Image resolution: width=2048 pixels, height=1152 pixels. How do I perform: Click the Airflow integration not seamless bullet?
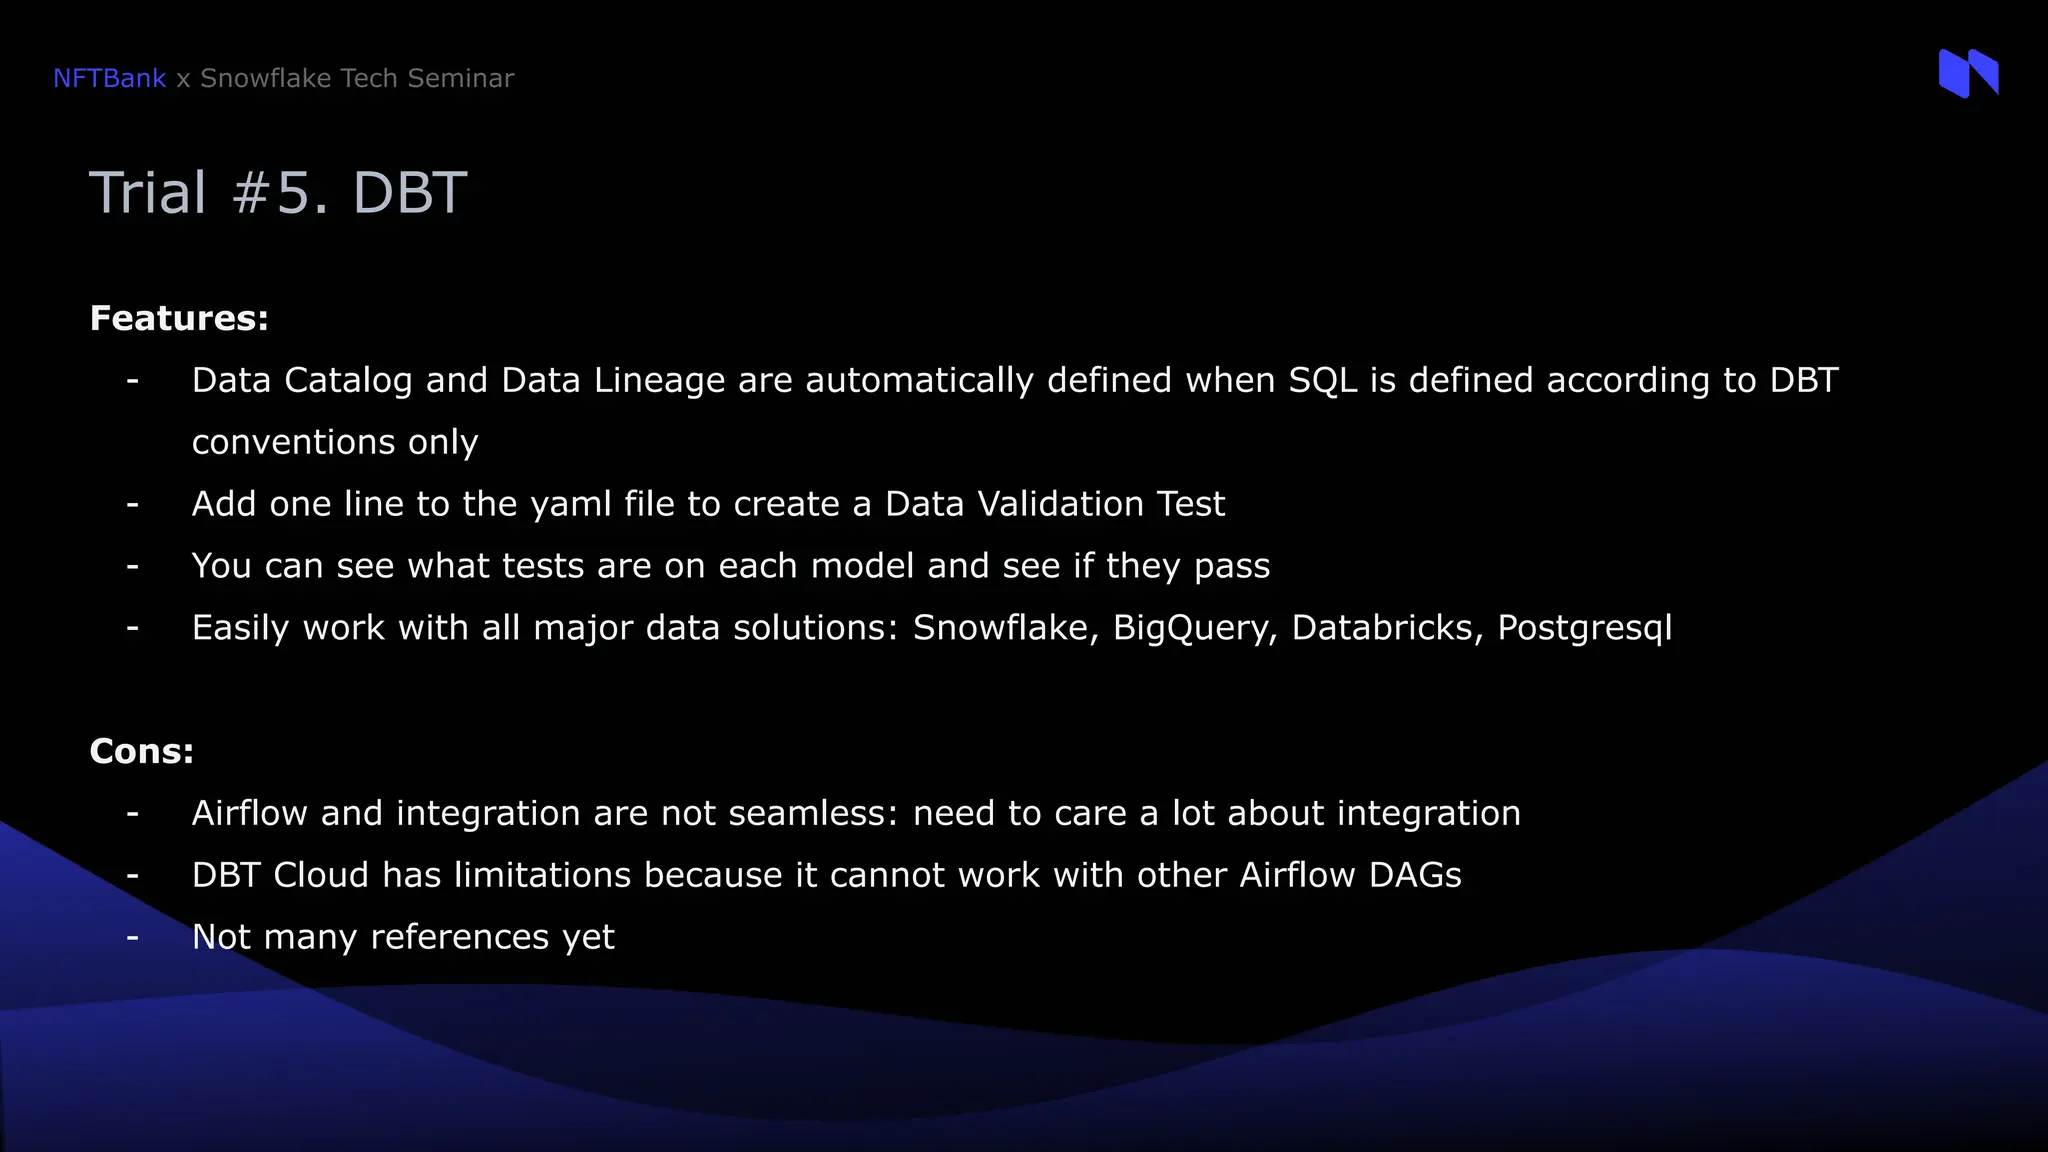[856, 813]
